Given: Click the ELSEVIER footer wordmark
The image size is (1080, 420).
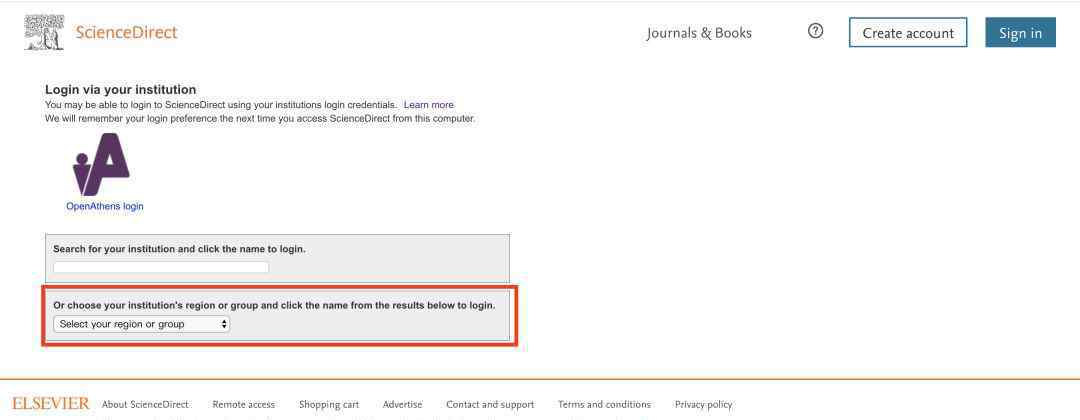Looking at the screenshot, I should point(51,403).
